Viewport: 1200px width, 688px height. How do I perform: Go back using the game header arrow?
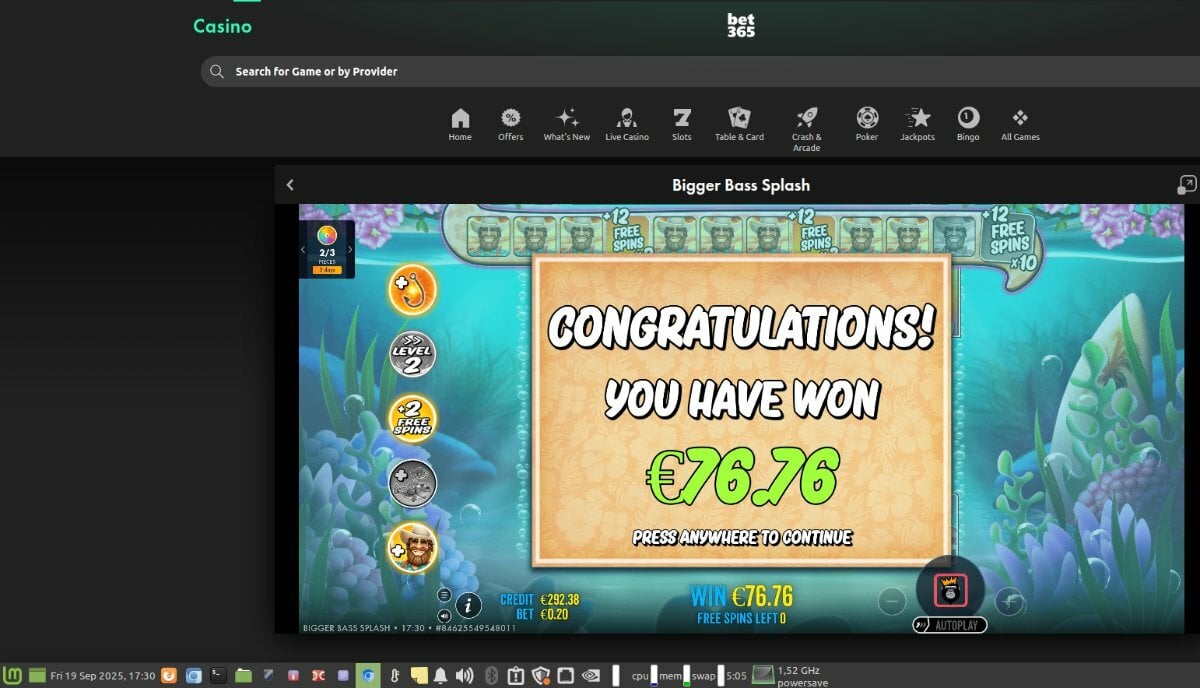(x=290, y=185)
